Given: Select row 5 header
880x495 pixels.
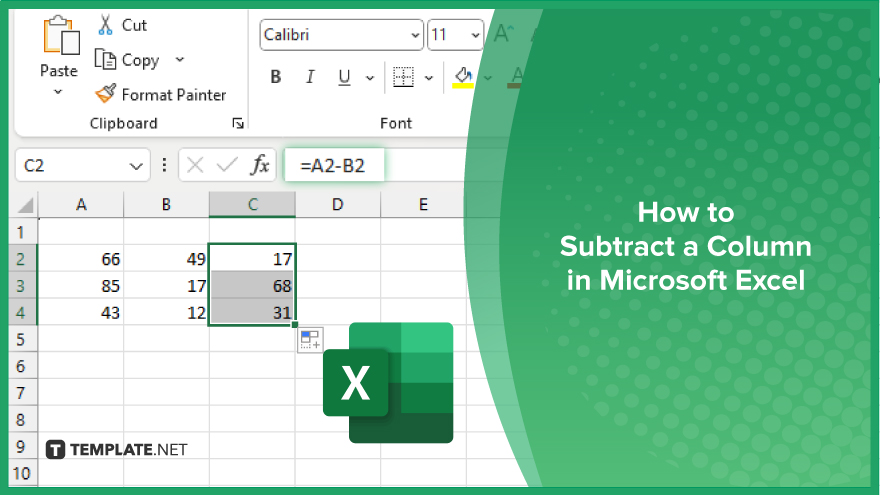Looking at the screenshot, I should click(22, 339).
